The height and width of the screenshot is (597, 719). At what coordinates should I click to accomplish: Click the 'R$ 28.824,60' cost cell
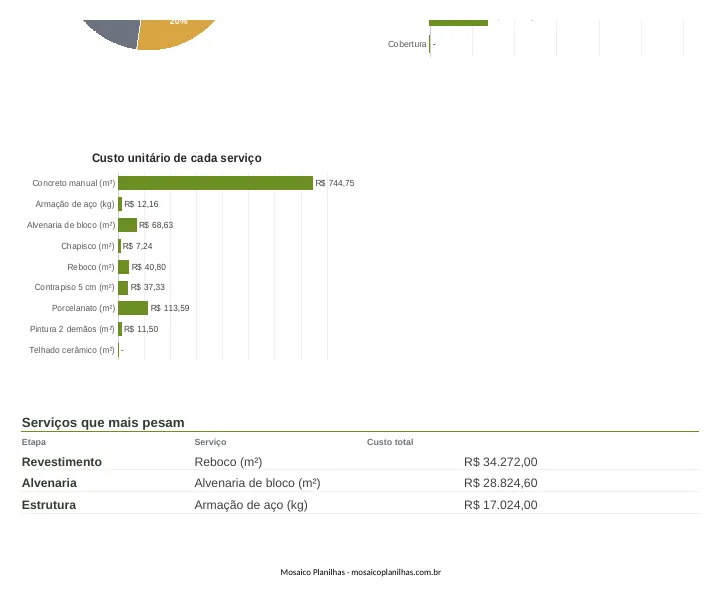pyautogui.click(x=501, y=483)
